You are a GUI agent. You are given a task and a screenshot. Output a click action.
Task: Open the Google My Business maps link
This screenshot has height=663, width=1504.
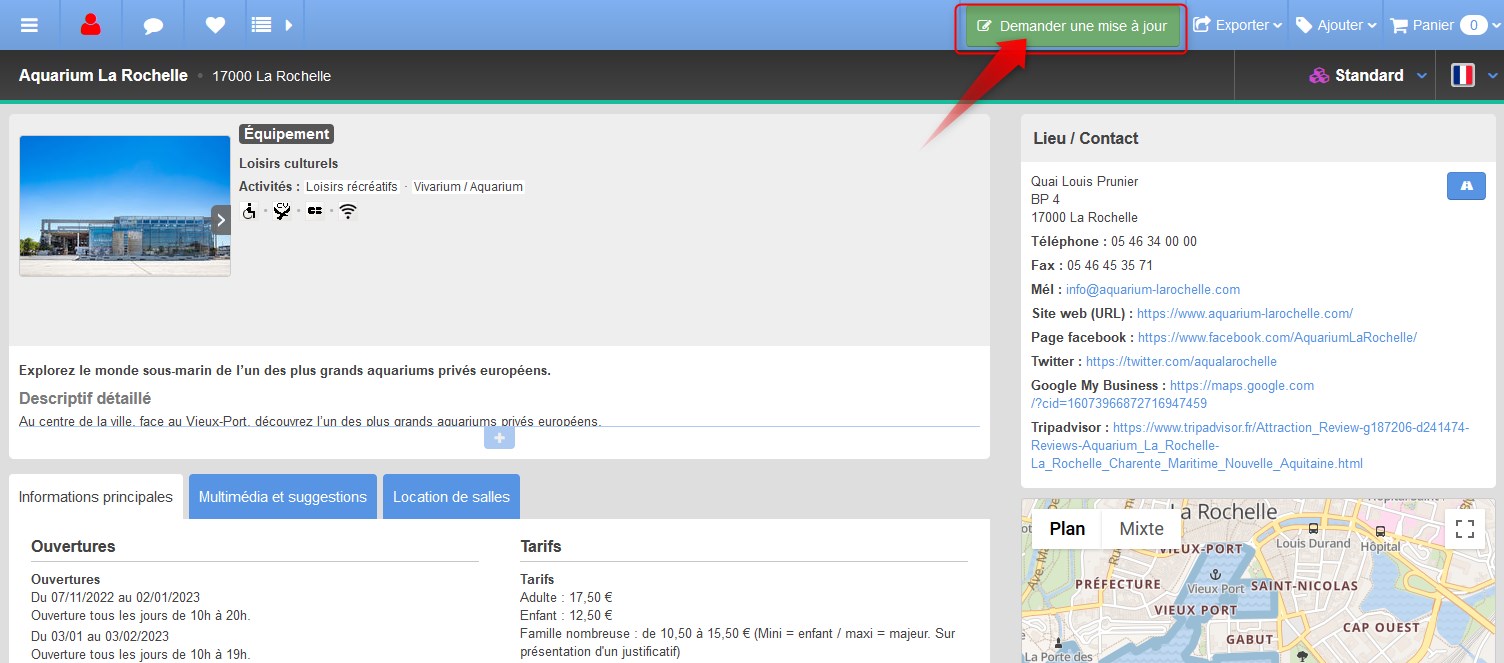(x=1242, y=385)
